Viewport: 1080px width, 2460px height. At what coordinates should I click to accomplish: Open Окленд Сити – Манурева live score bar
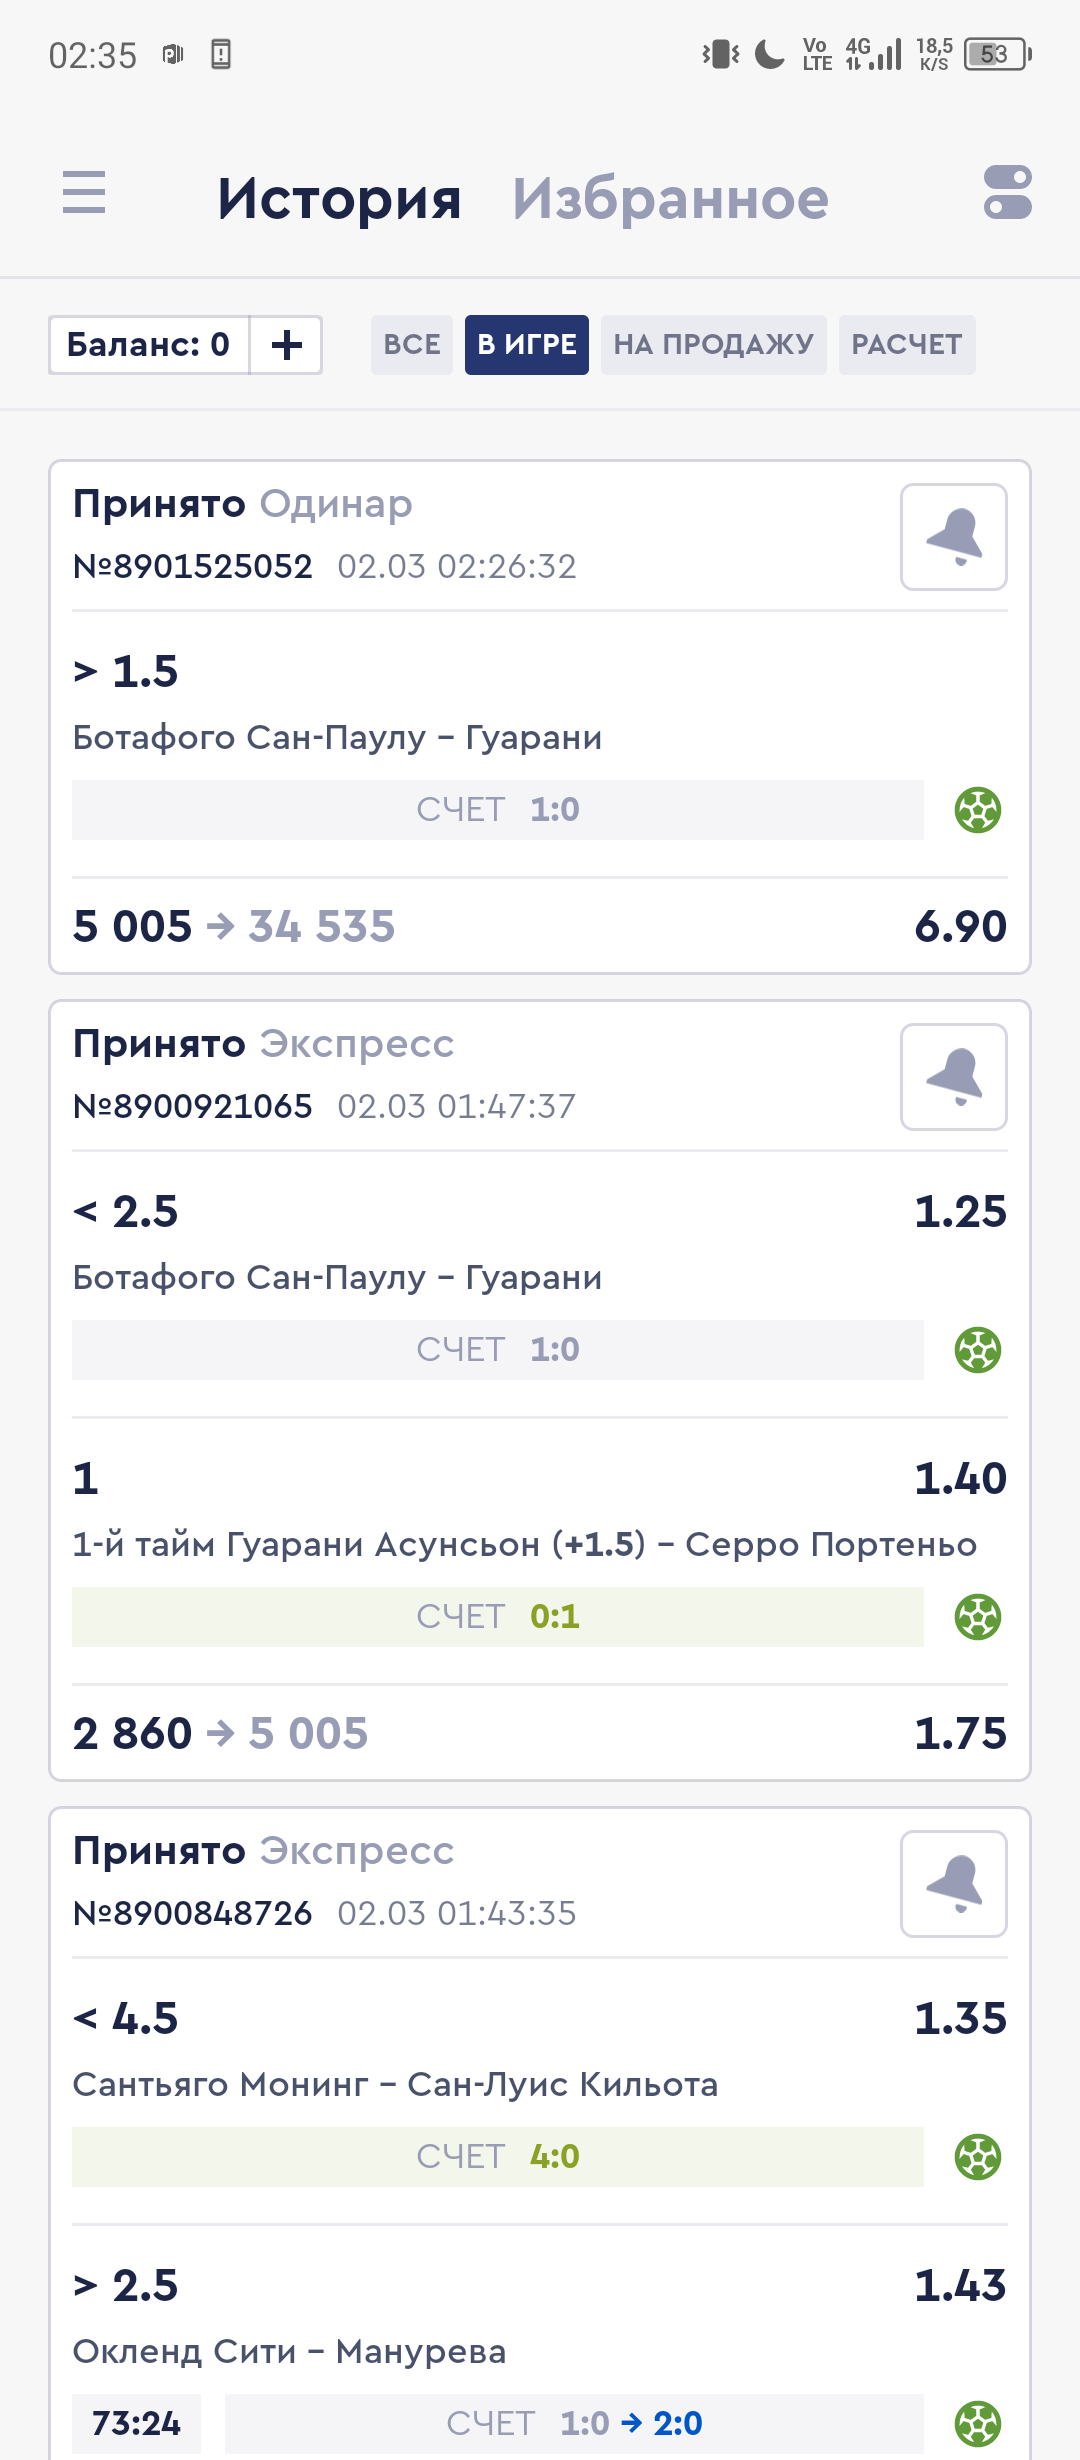(x=574, y=2424)
